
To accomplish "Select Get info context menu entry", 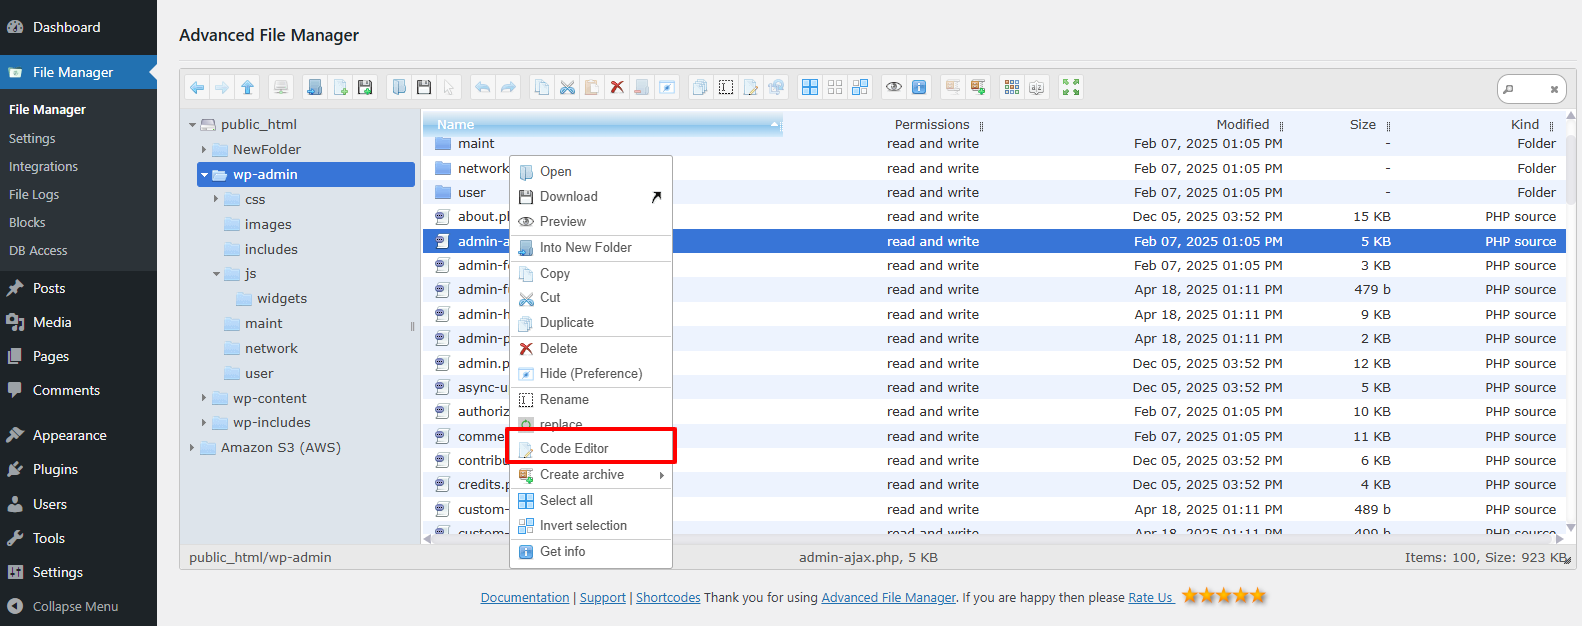I will click(x=591, y=552).
